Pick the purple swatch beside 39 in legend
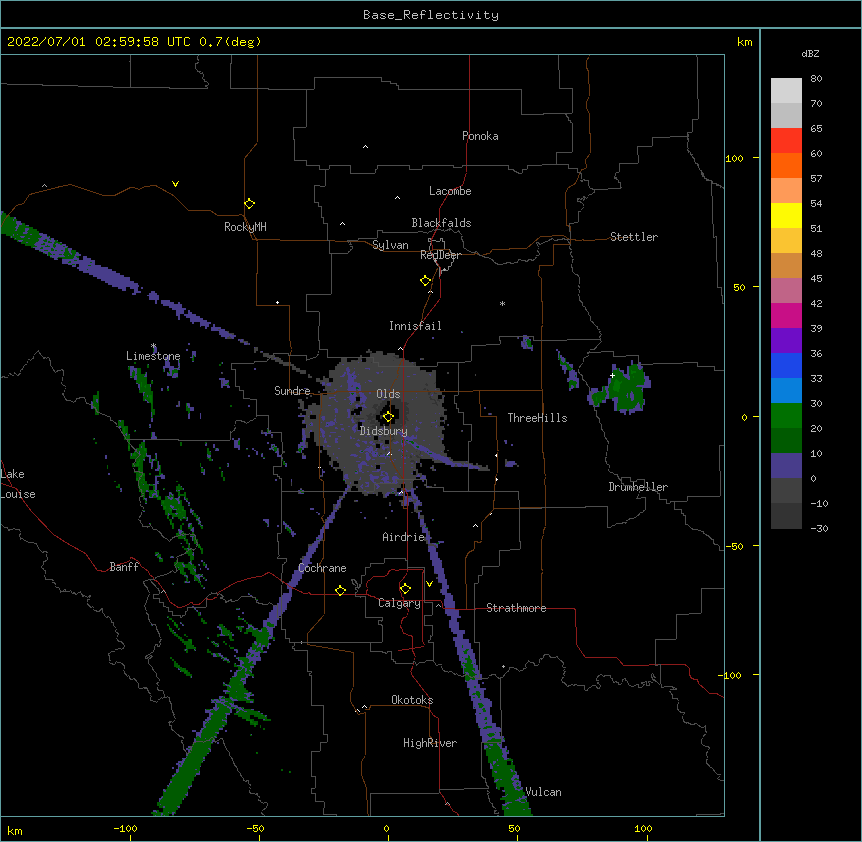862x842 pixels. (x=786, y=340)
